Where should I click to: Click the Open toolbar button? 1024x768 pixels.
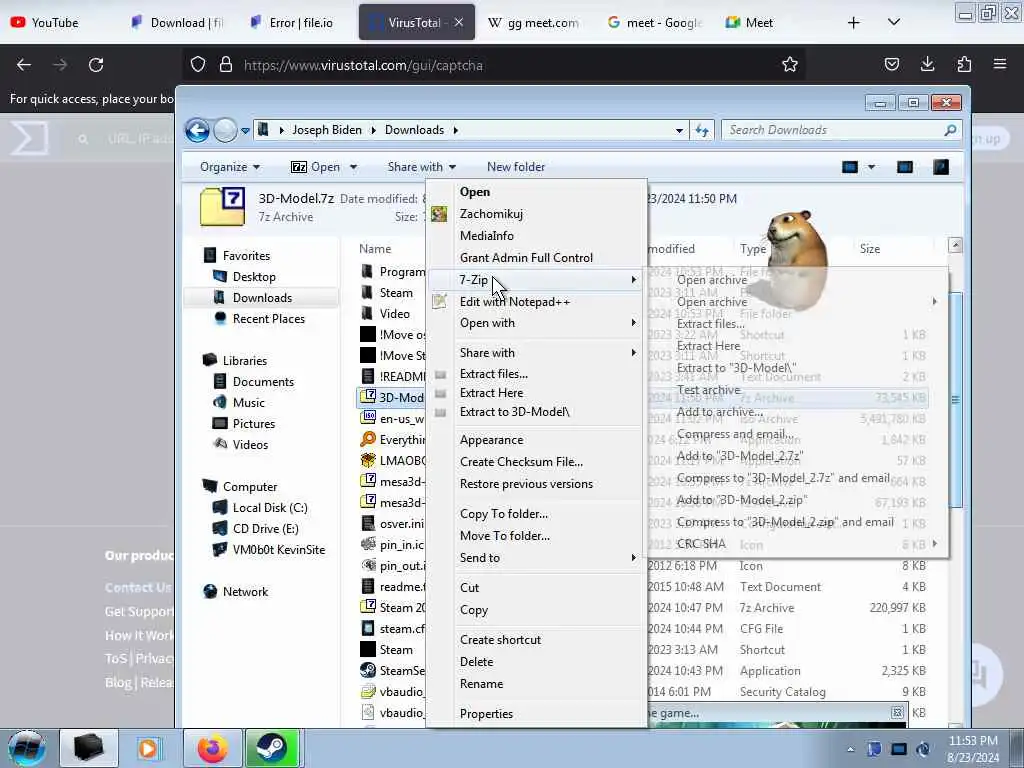(315, 167)
